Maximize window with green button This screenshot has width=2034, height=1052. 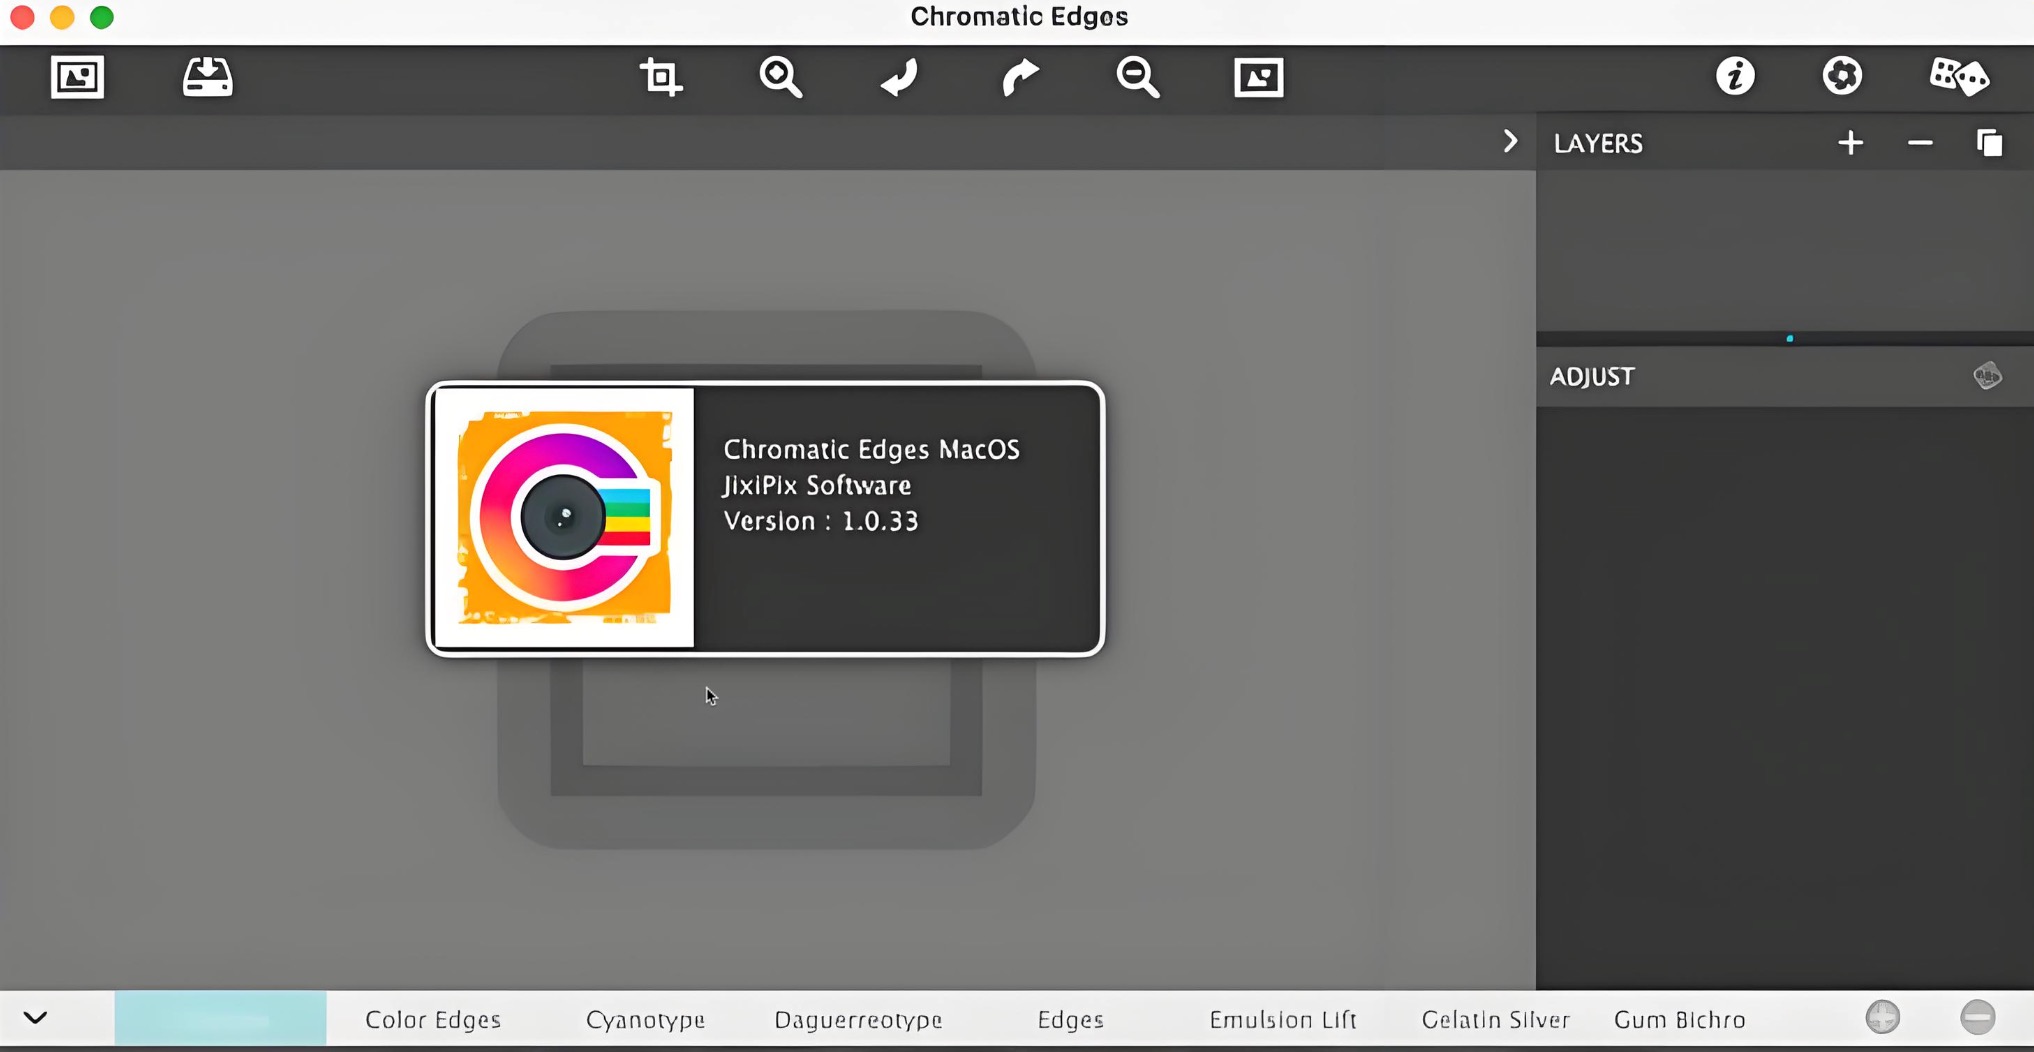coord(102,17)
